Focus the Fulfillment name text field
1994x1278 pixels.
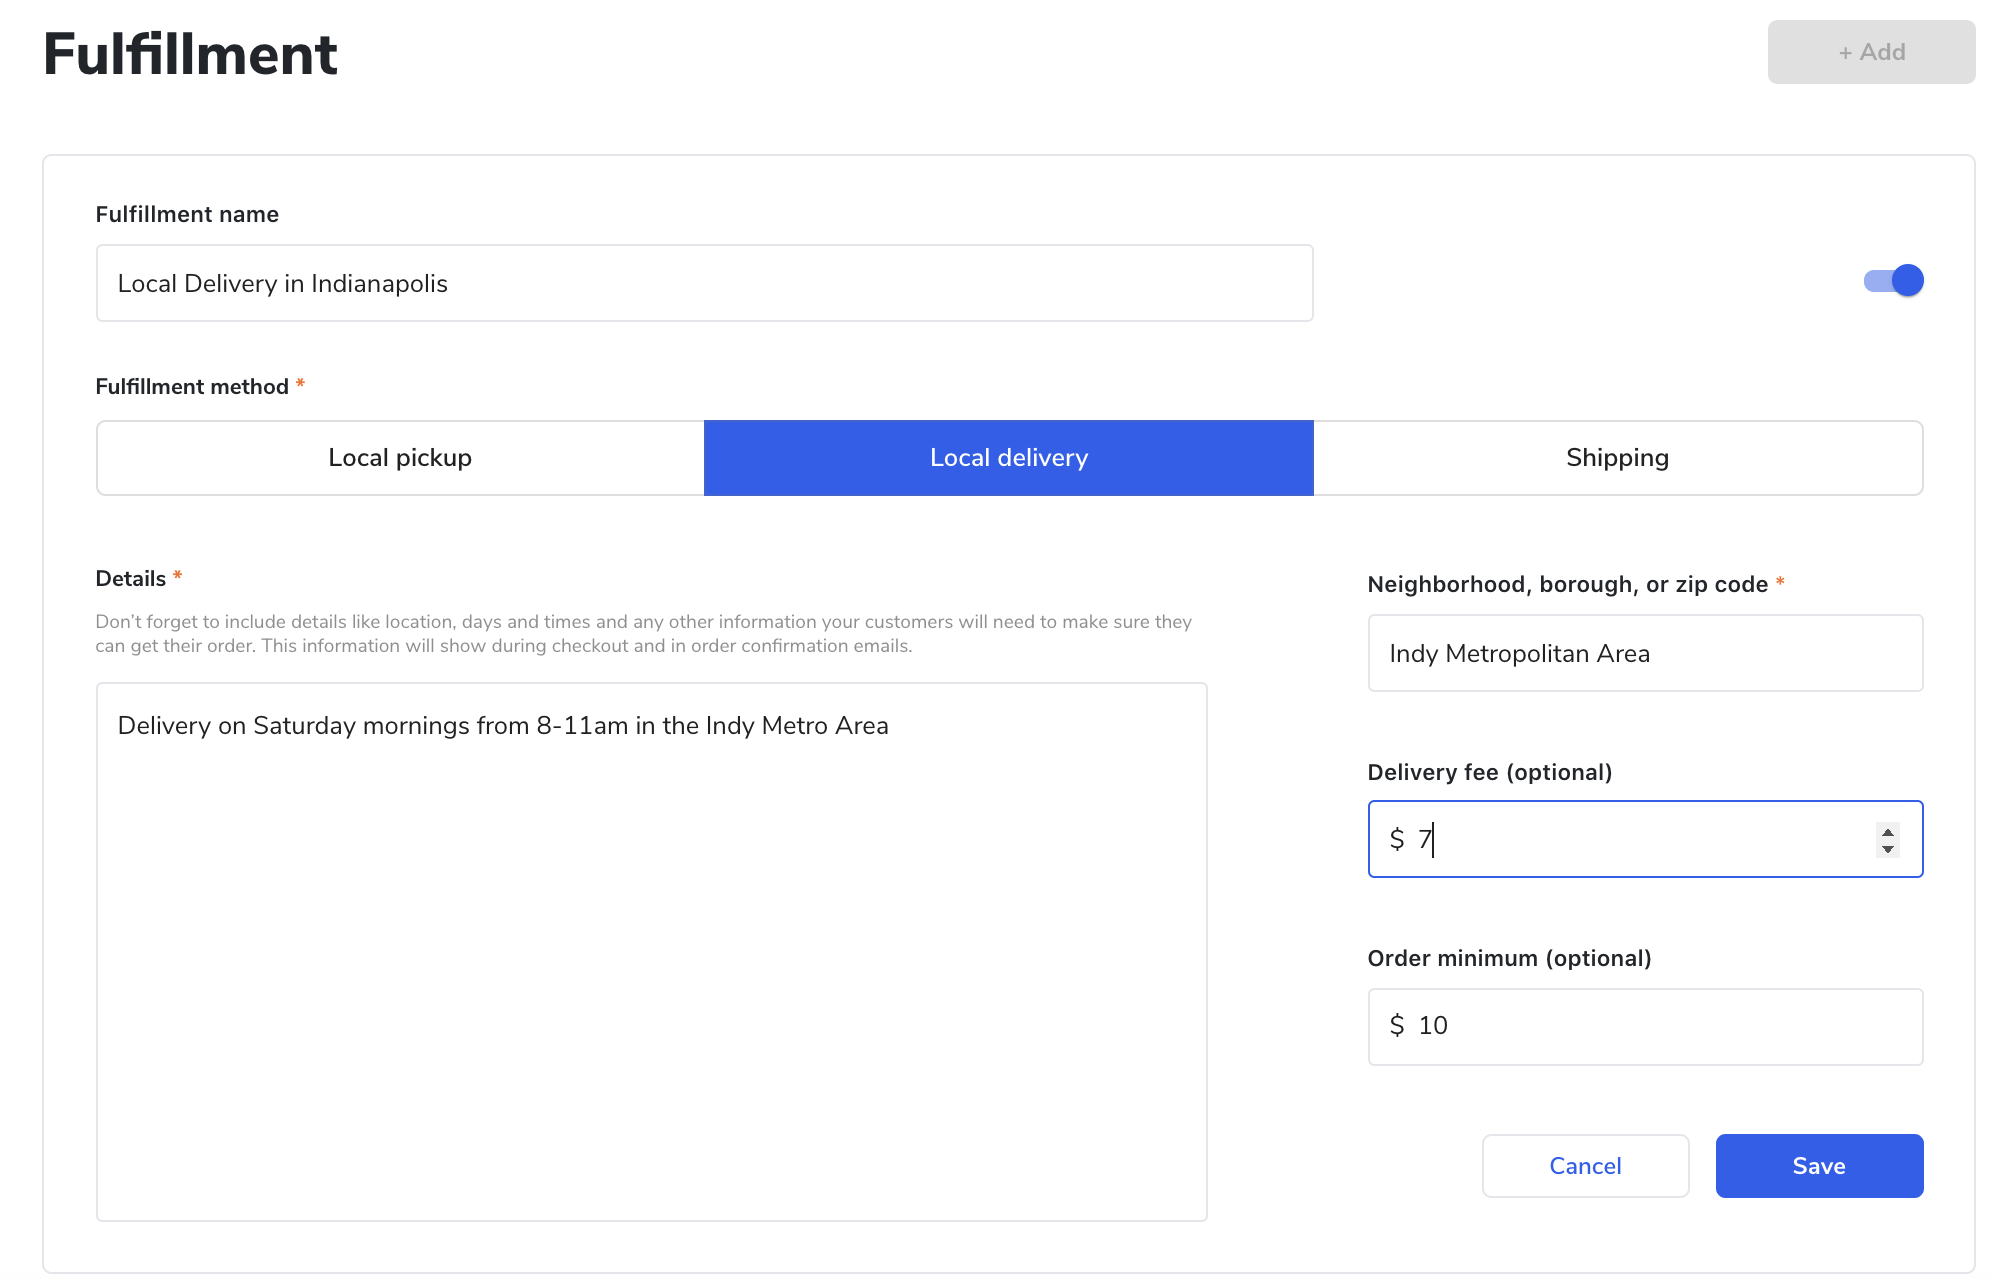pyautogui.click(x=704, y=283)
